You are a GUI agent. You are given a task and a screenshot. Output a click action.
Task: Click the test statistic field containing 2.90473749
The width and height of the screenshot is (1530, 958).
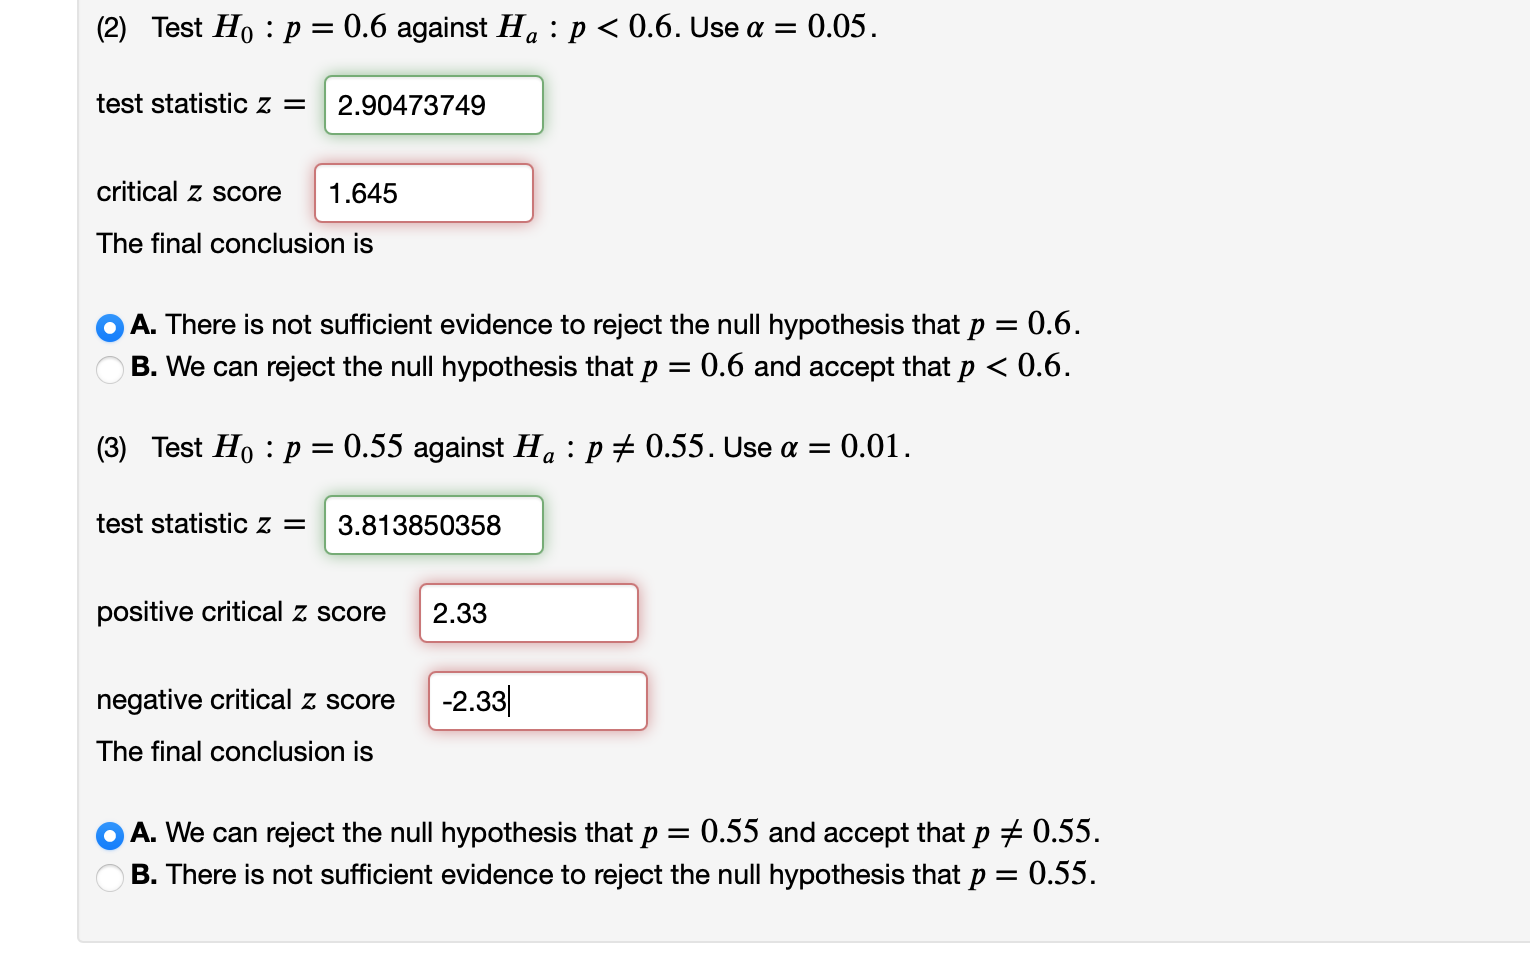pyautogui.click(x=433, y=105)
